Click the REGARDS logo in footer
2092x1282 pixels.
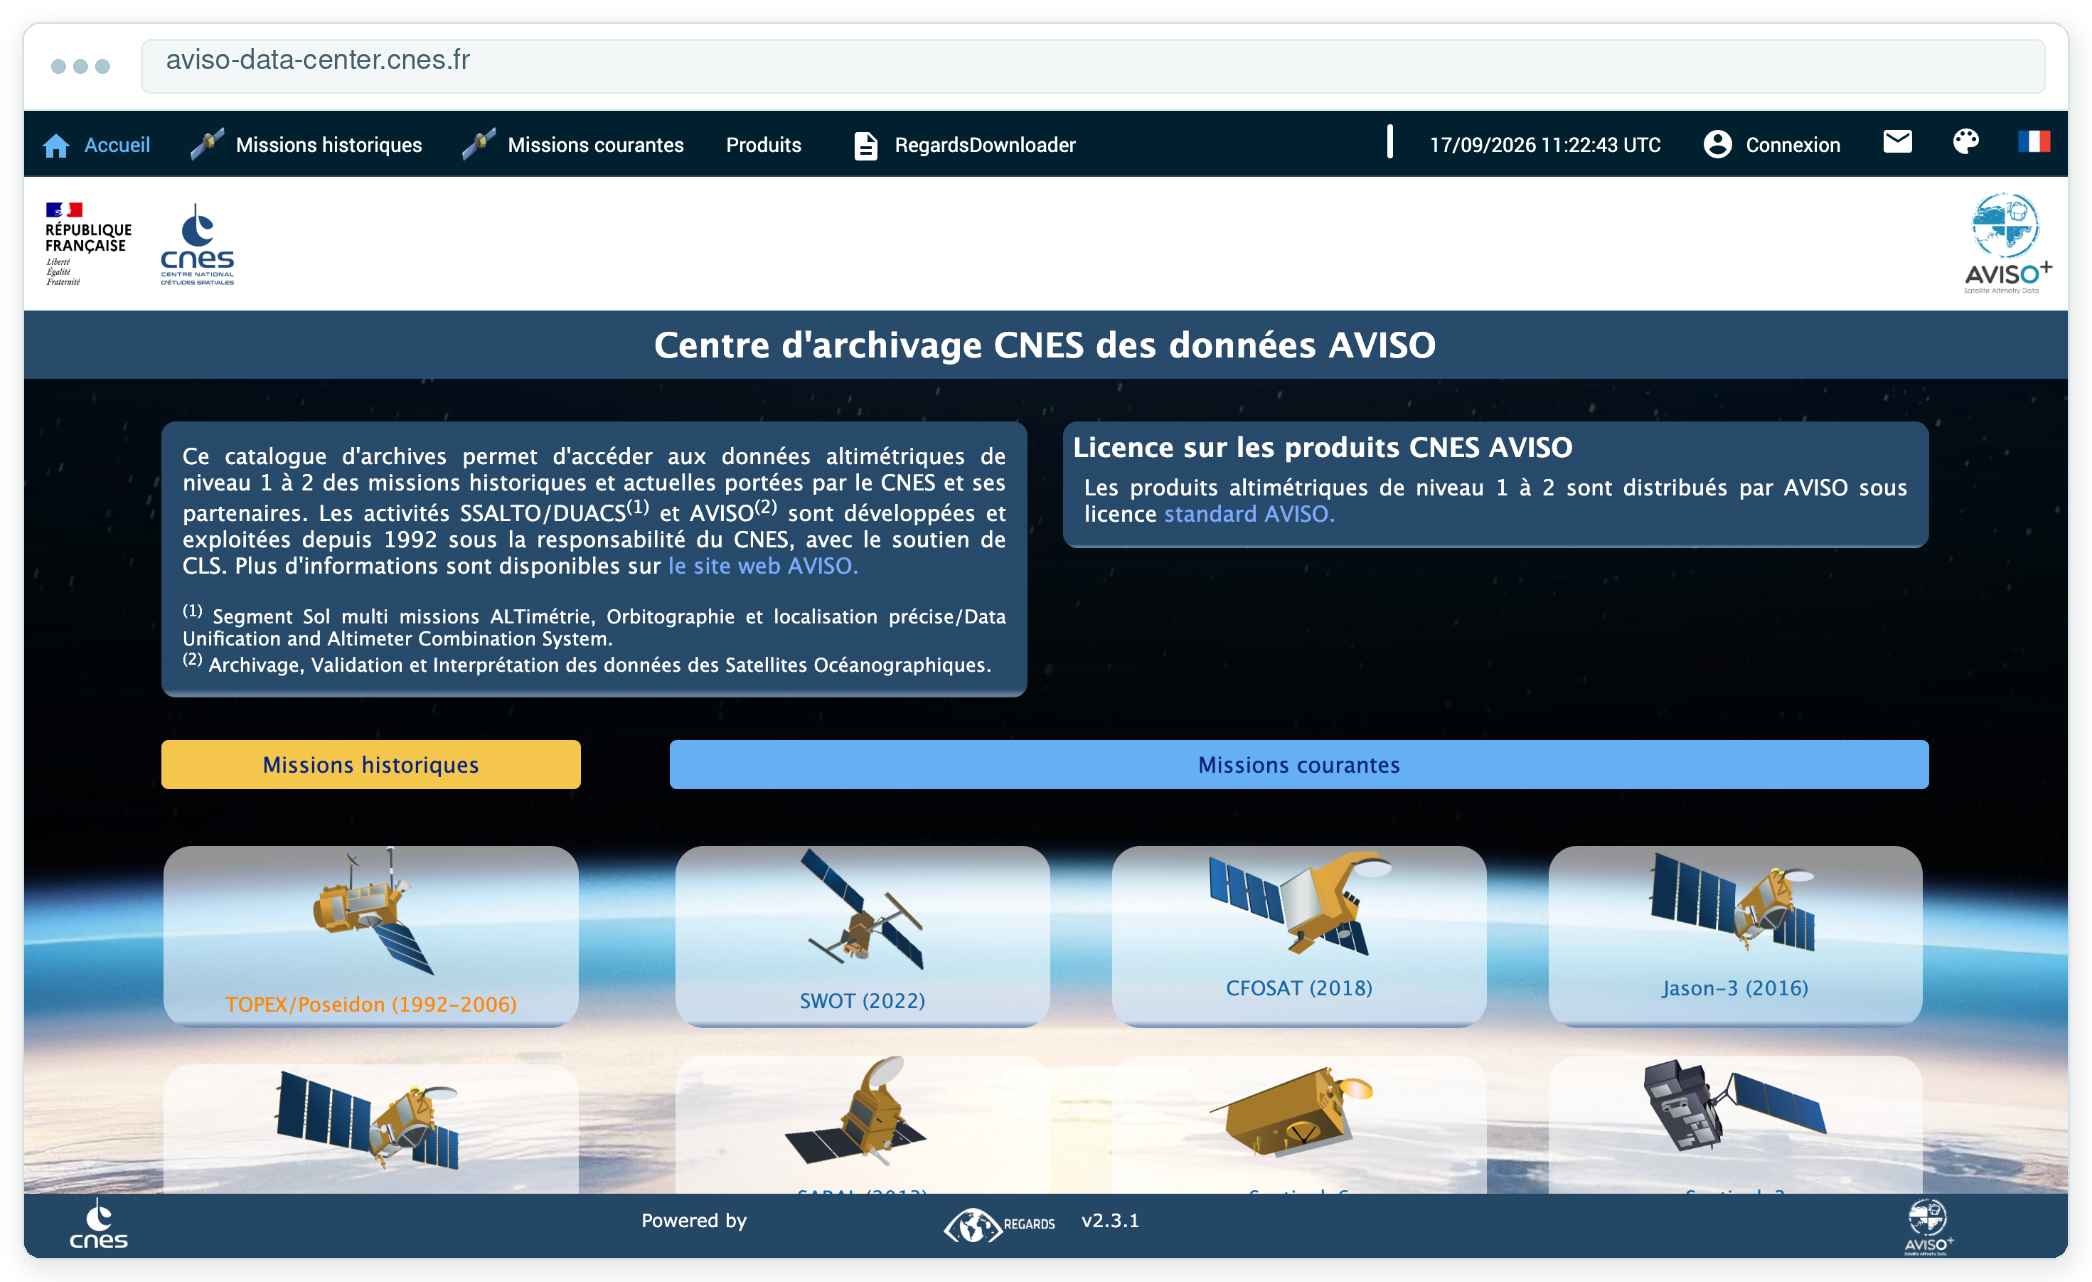pyautogui.click(x=999, y=1224)
